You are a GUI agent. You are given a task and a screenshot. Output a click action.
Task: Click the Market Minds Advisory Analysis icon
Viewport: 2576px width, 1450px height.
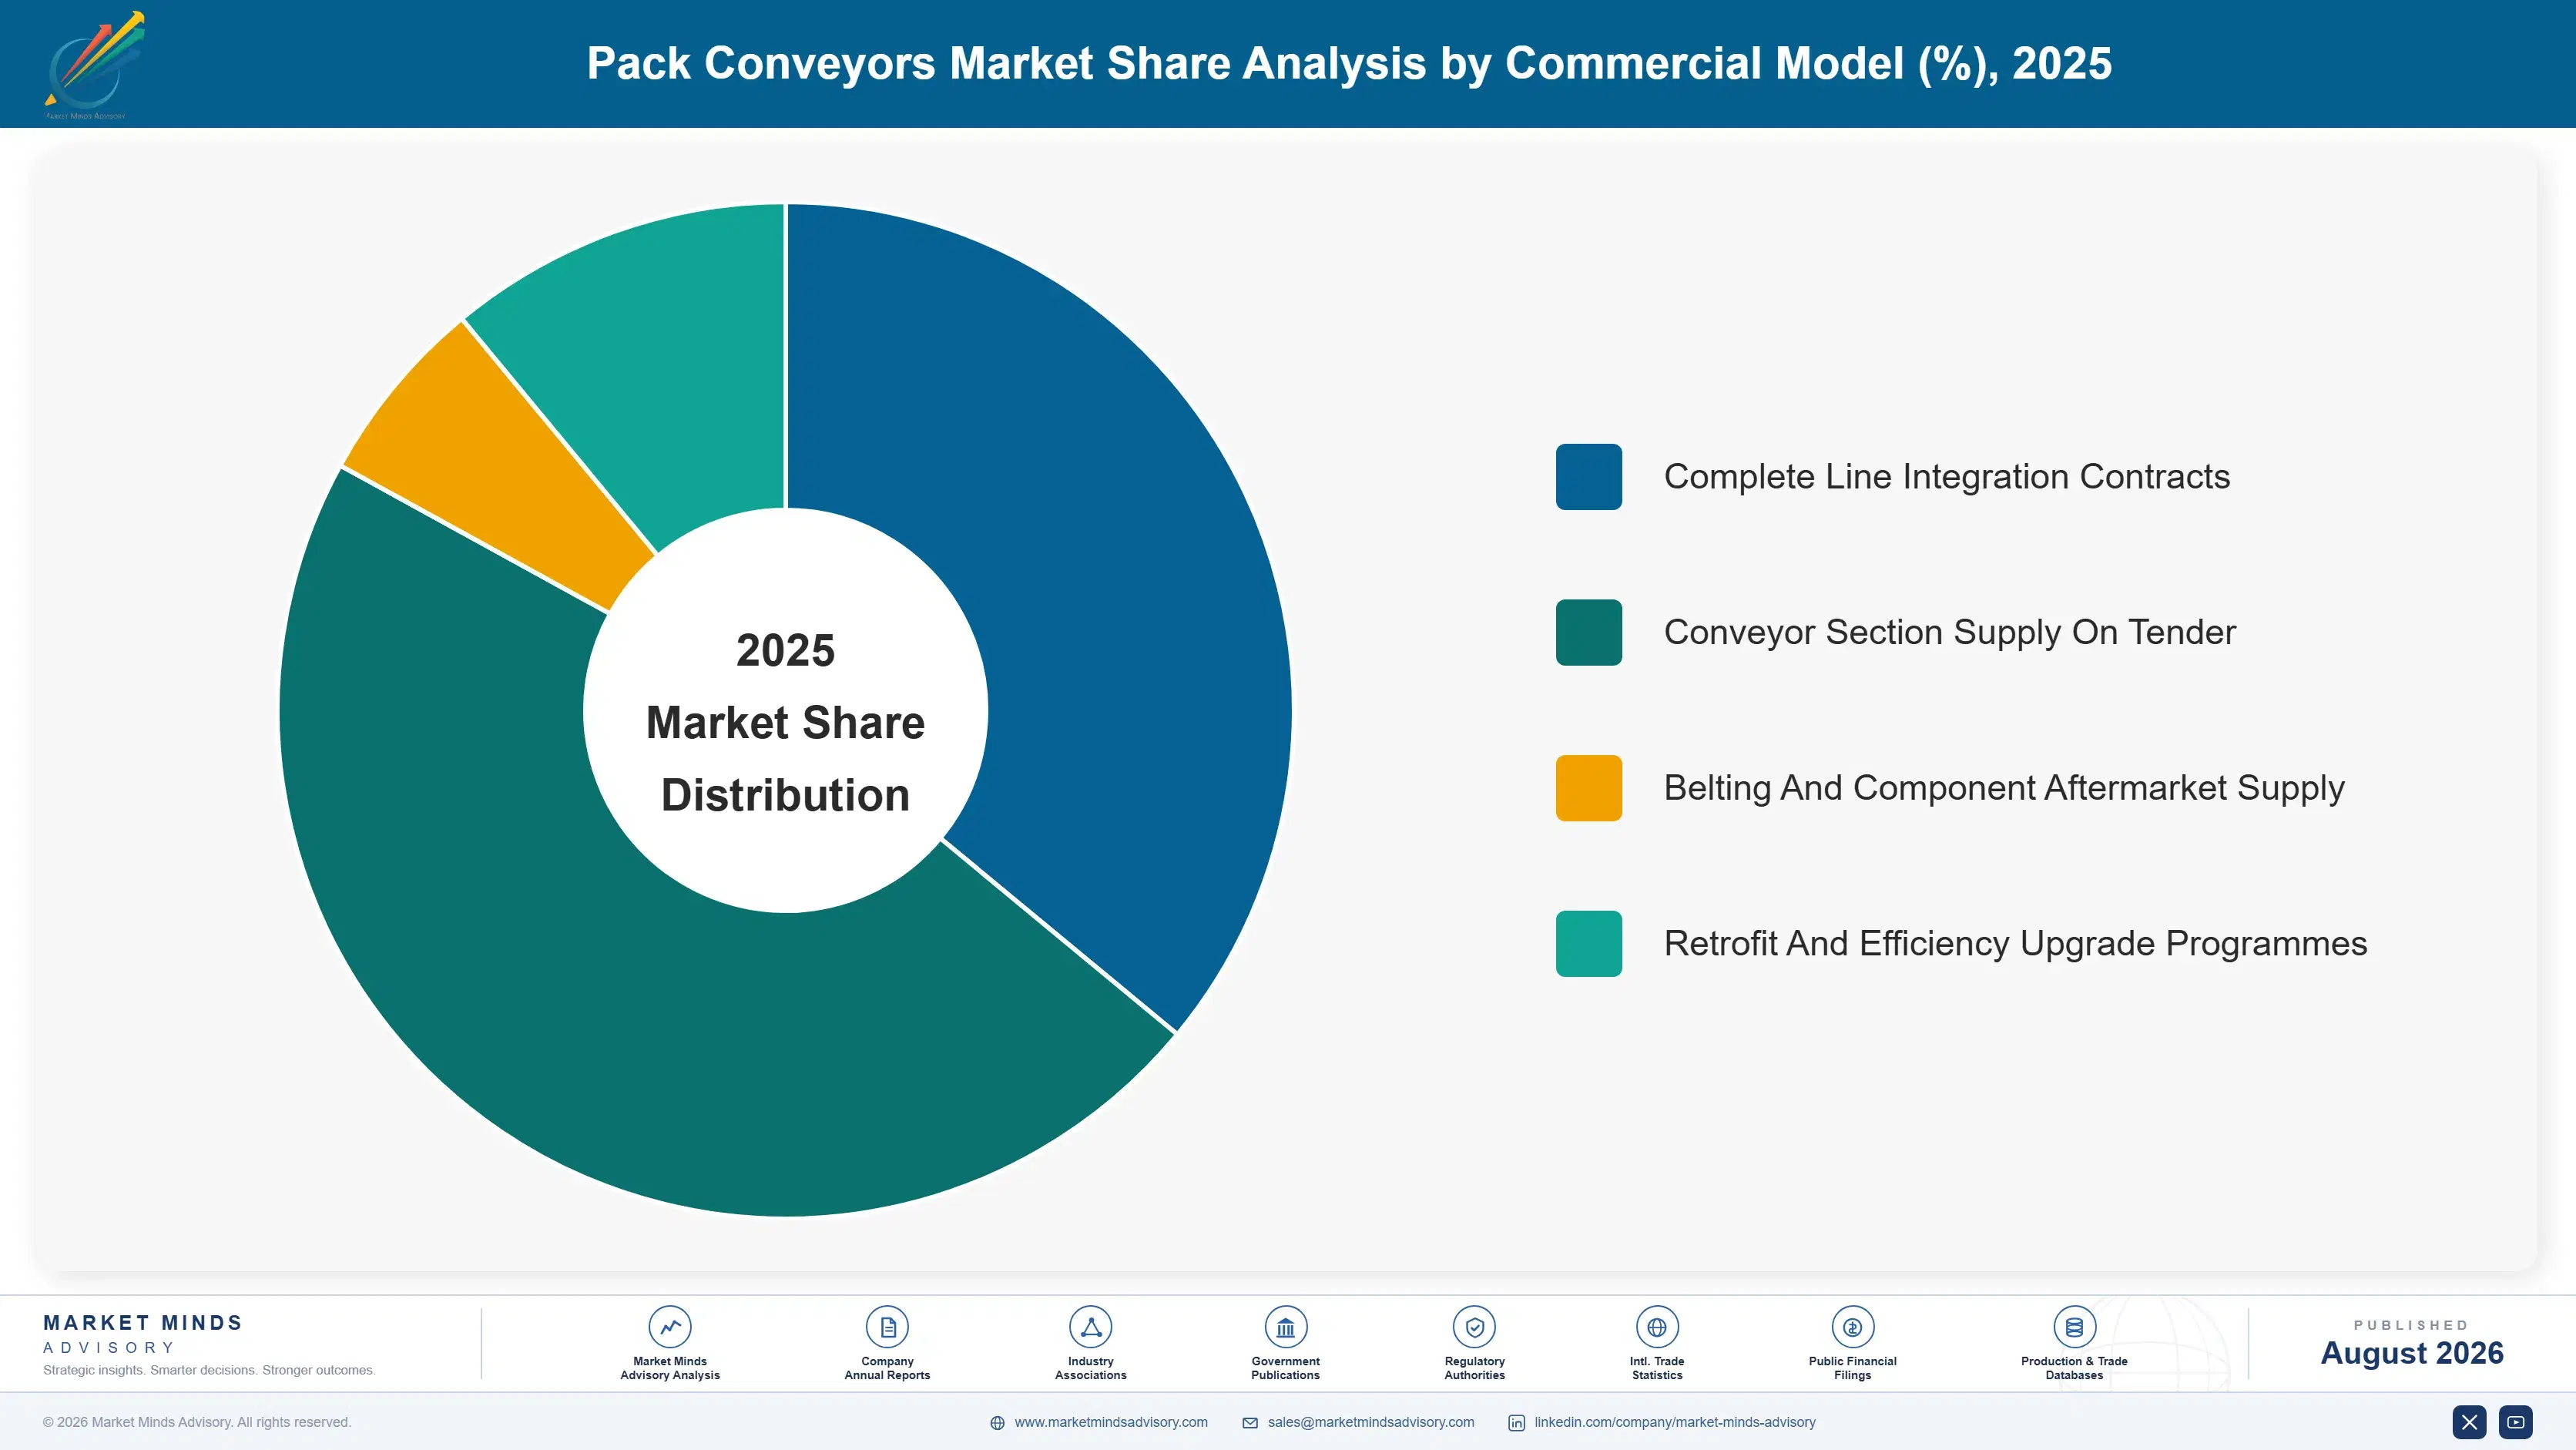[x=670, y=1327]
